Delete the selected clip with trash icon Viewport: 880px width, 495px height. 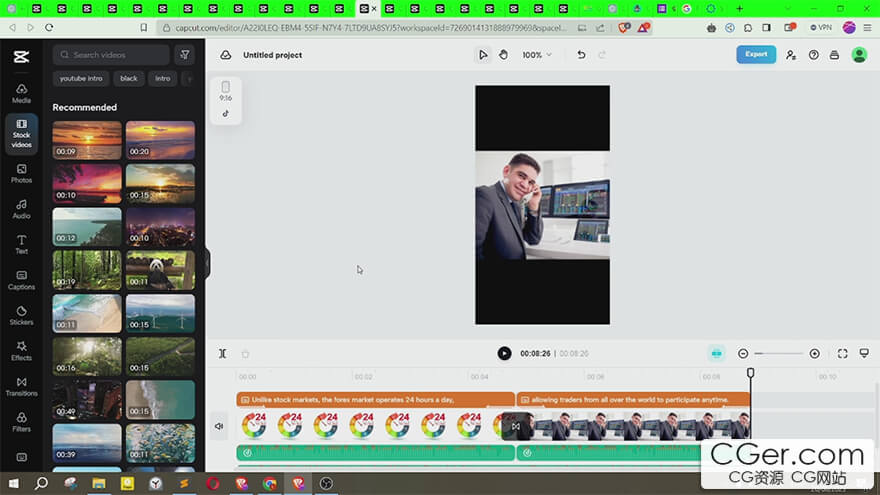(x=245, y=354)
